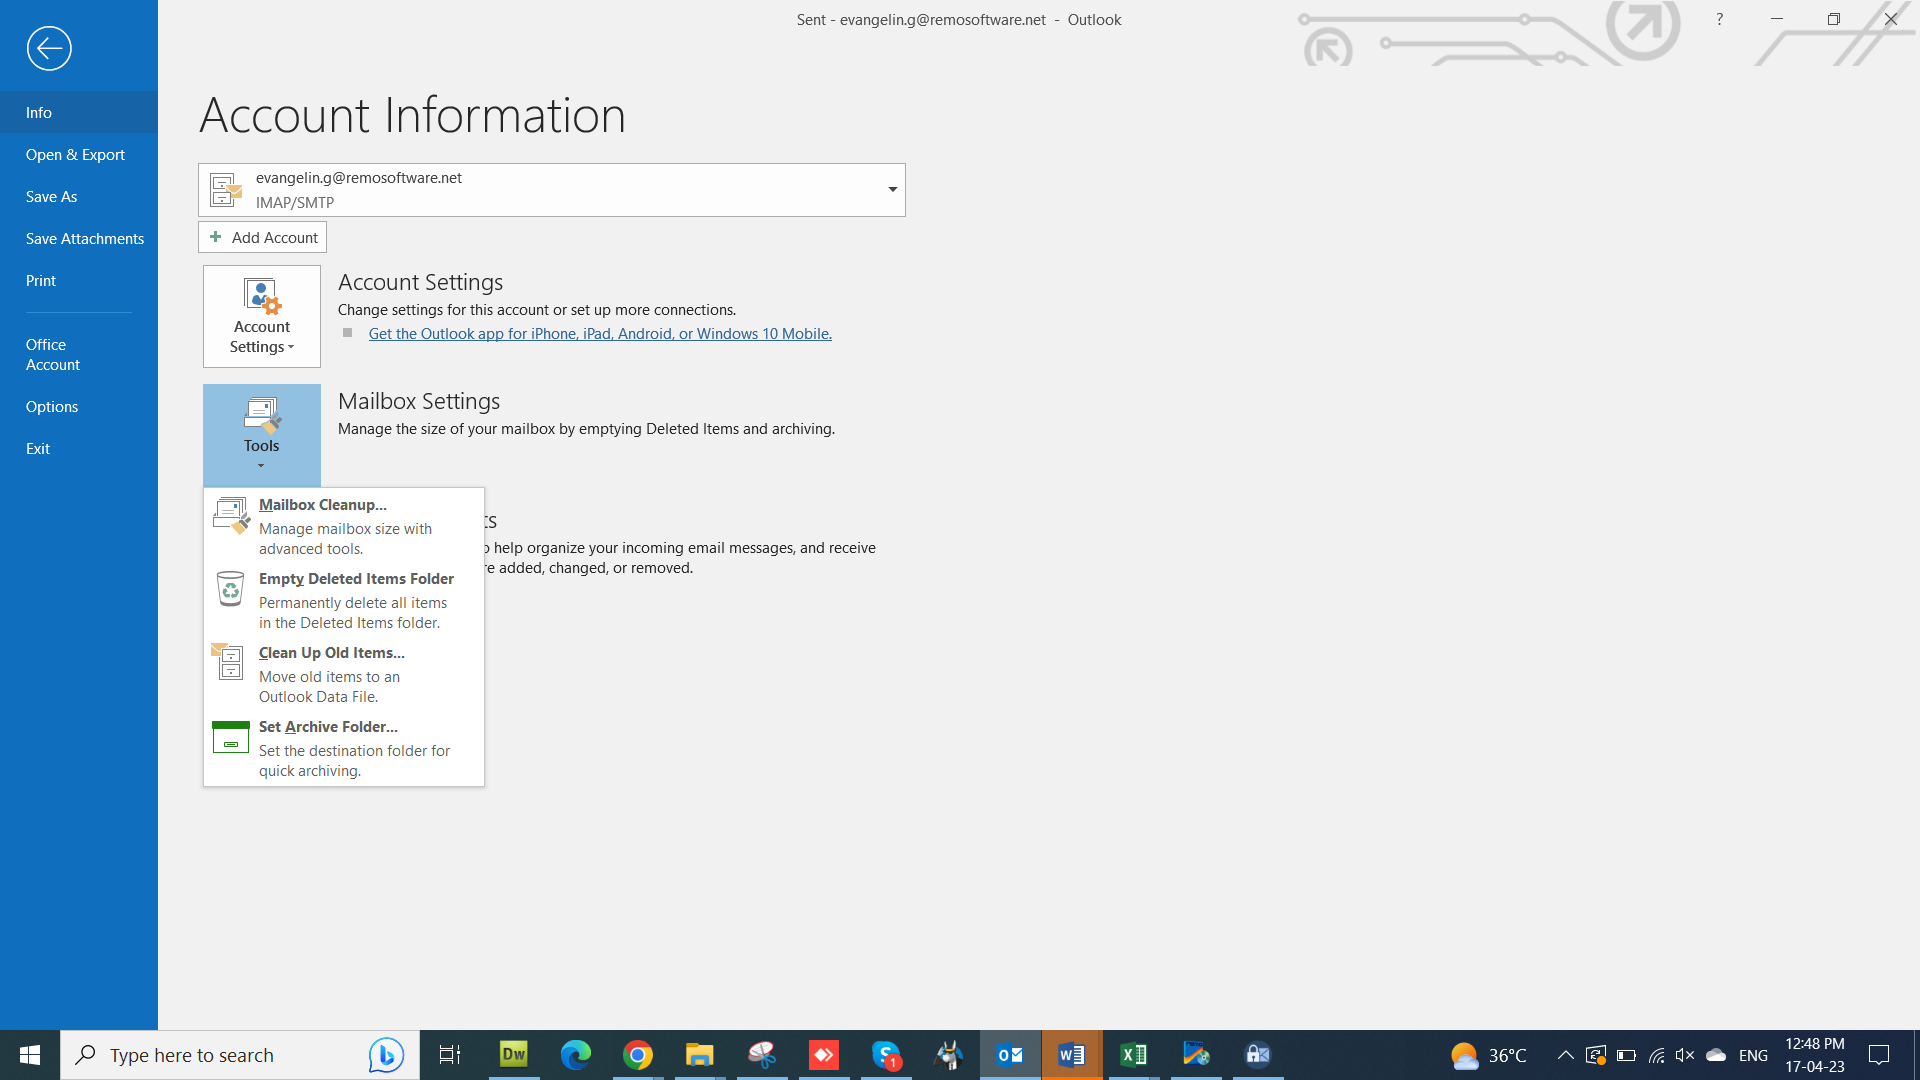
Task: Click the mailbox icon beside the email address
Action: point(224,189)
